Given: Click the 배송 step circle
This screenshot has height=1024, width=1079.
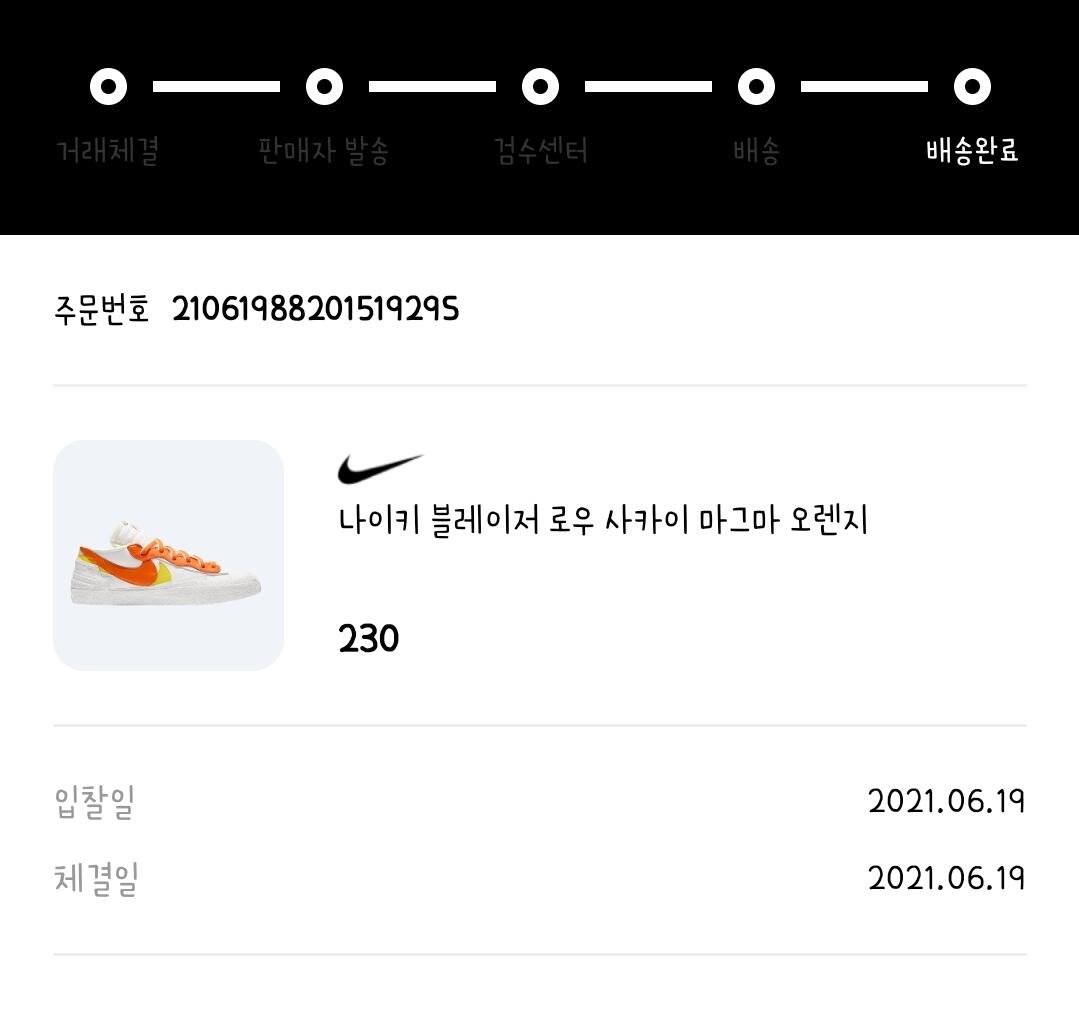Looking at the screenshot, I should point(757,87).
